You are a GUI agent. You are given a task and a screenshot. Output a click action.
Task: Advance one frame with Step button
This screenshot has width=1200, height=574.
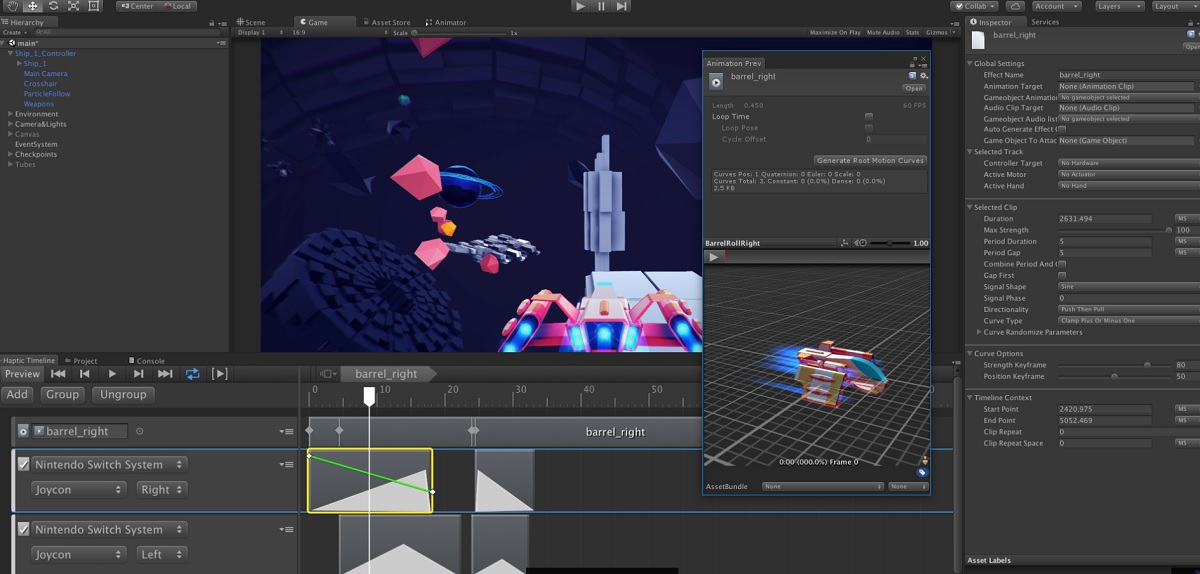(621, 6)
